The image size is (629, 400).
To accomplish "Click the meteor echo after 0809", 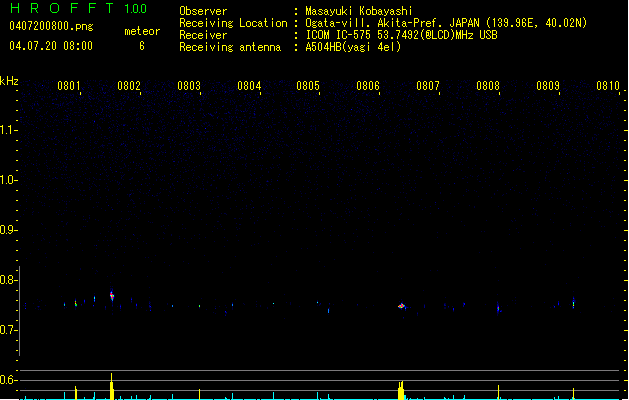I will 573,303.
